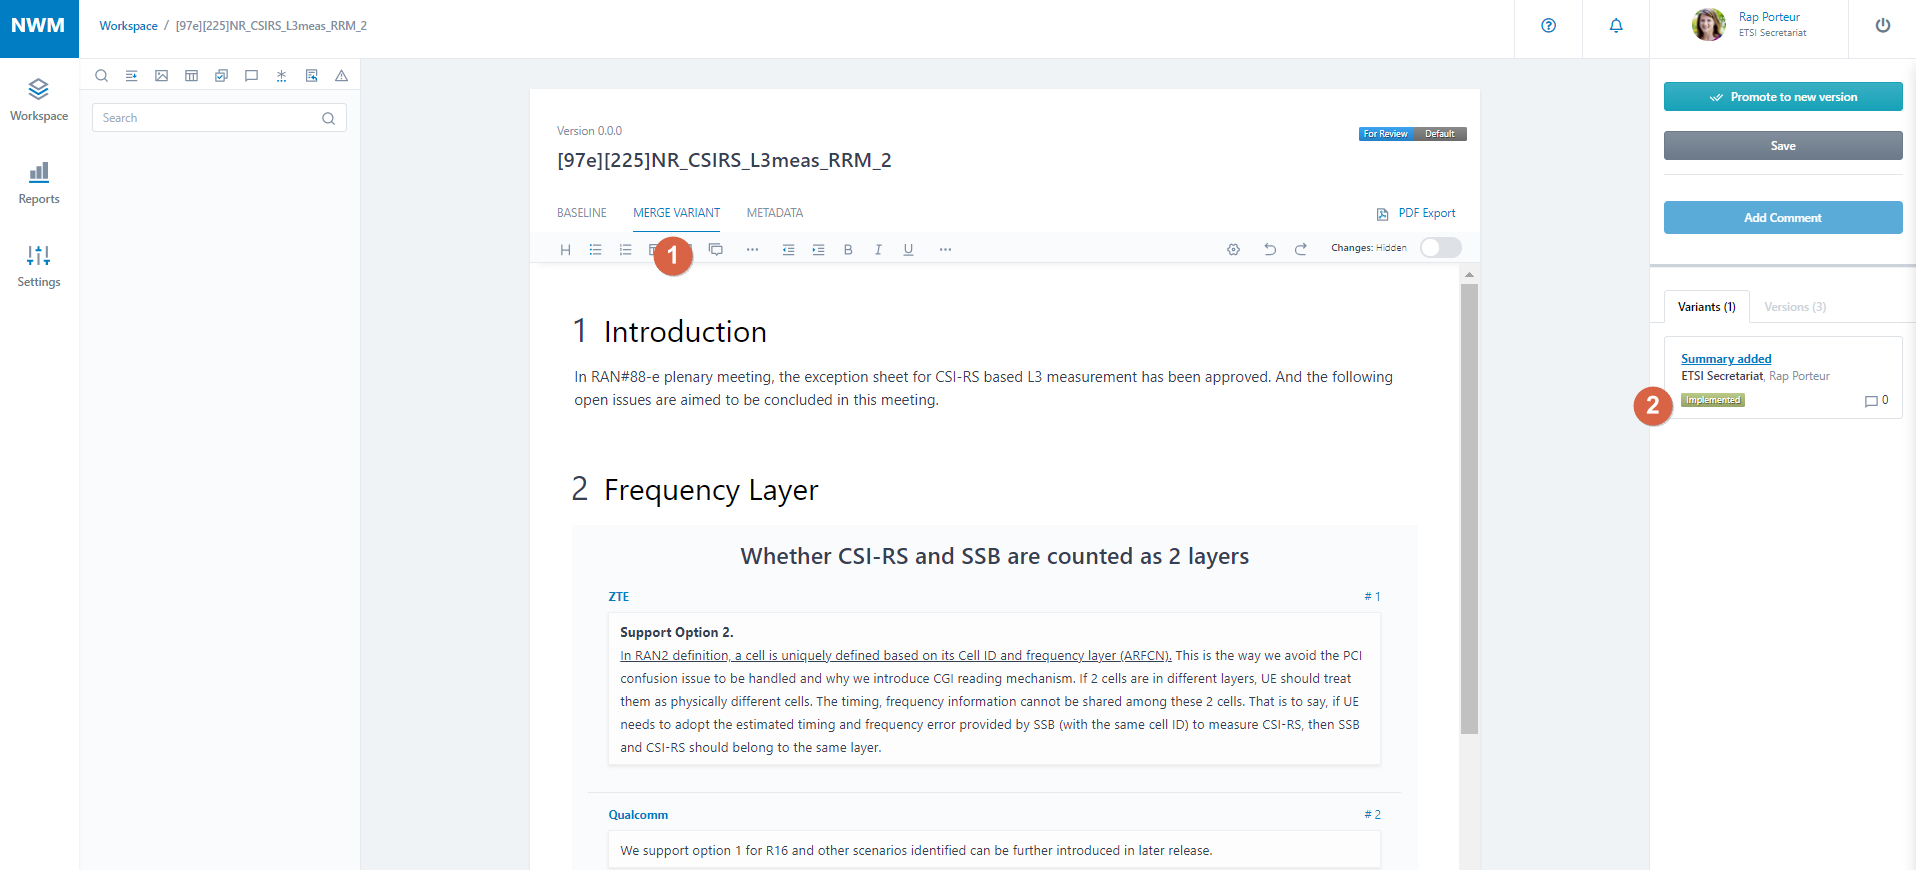
Task: Open help question mark icon
Action: (1548, 26)
